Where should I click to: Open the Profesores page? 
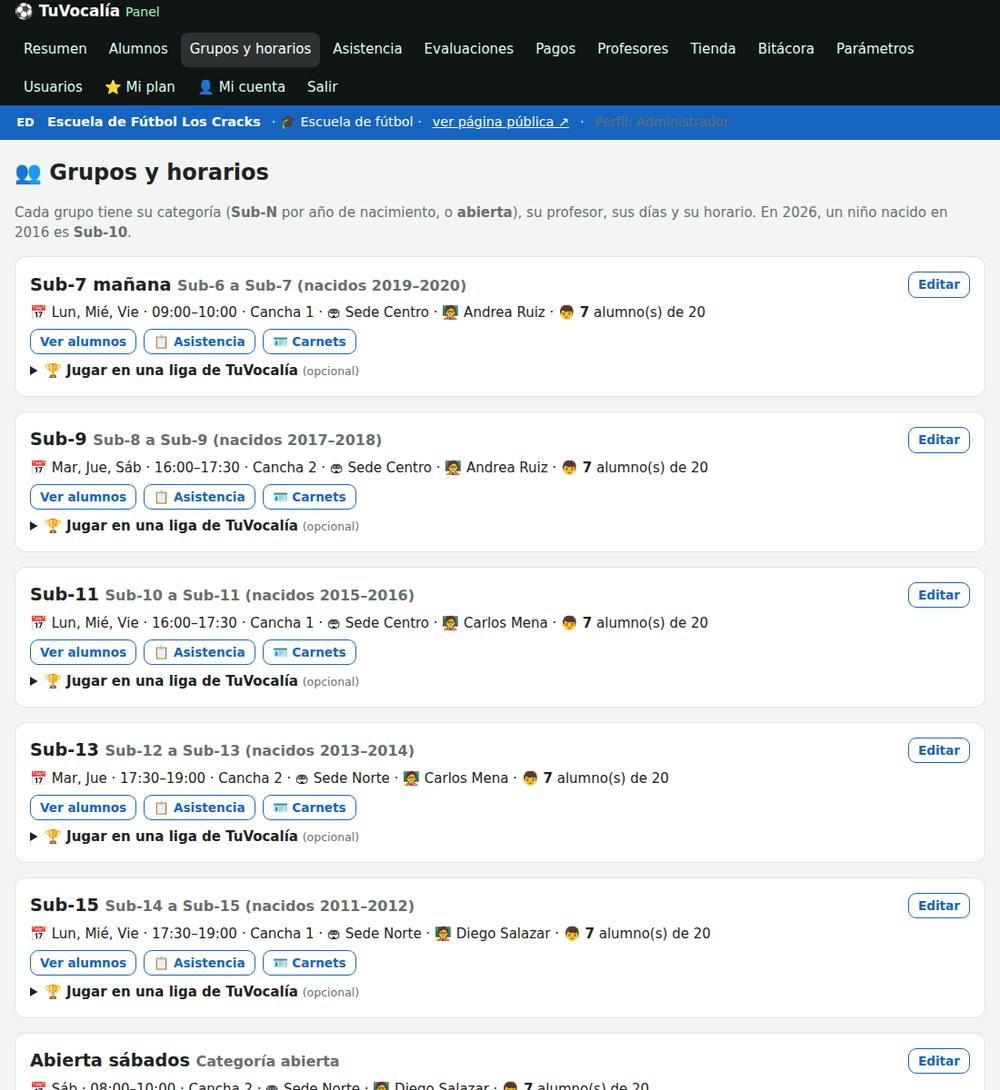(x=632, y=49)
